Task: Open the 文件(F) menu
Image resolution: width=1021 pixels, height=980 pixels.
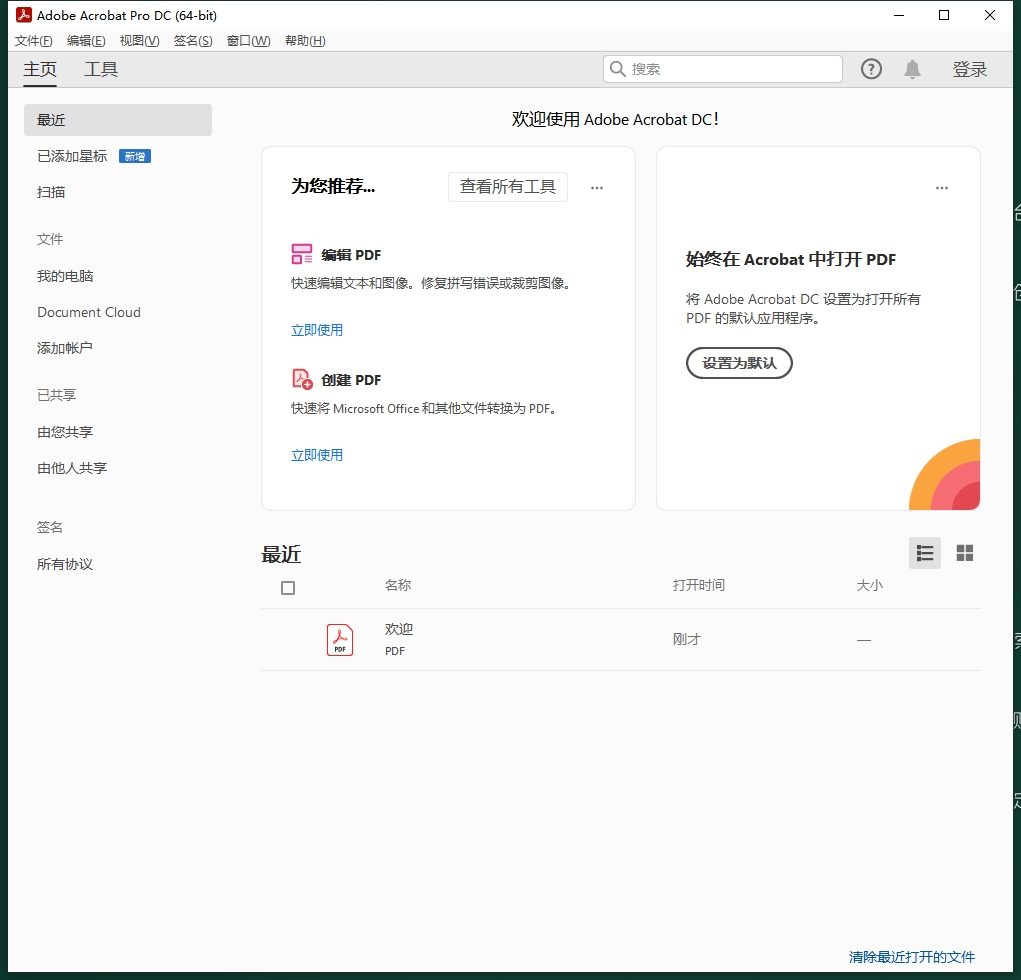Action: coord(34,41)
